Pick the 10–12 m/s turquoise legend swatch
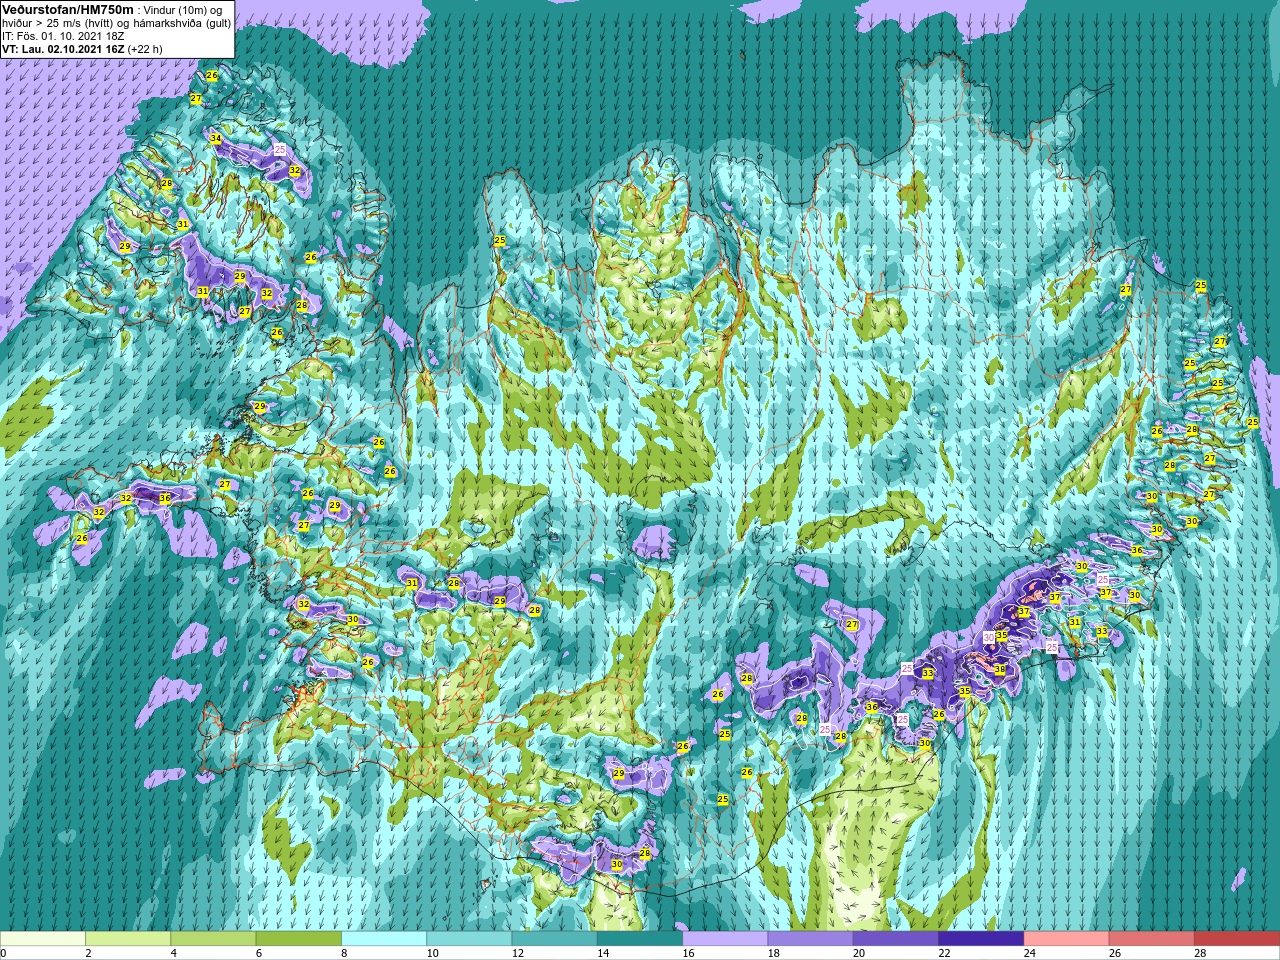 [469, 939]
